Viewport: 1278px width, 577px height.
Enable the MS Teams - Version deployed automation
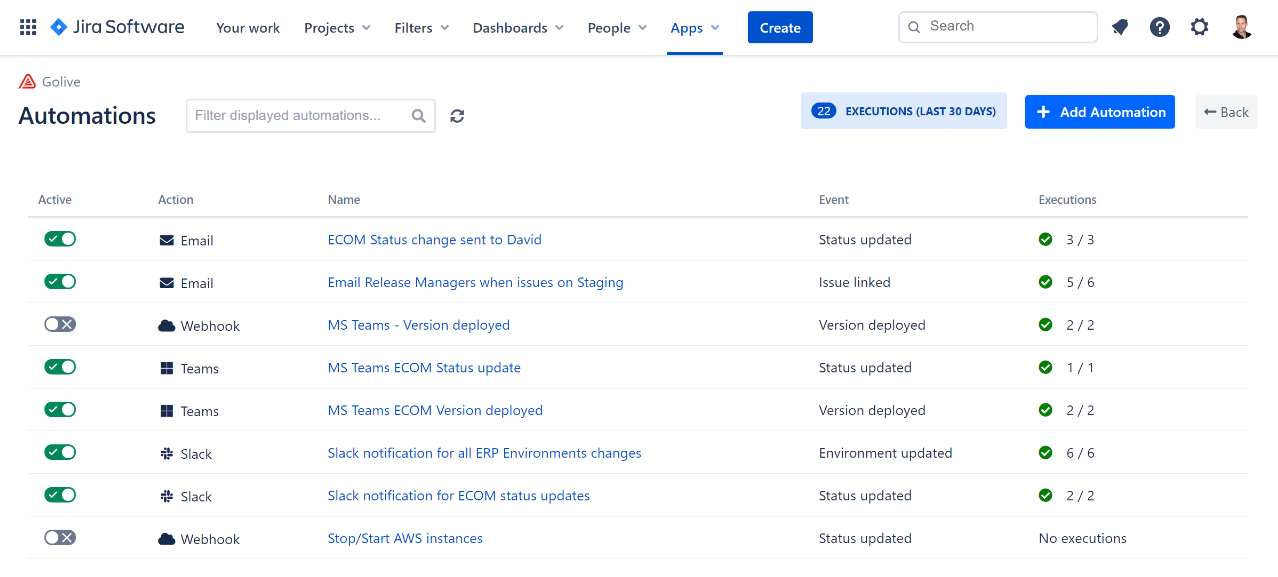[60, 324]
